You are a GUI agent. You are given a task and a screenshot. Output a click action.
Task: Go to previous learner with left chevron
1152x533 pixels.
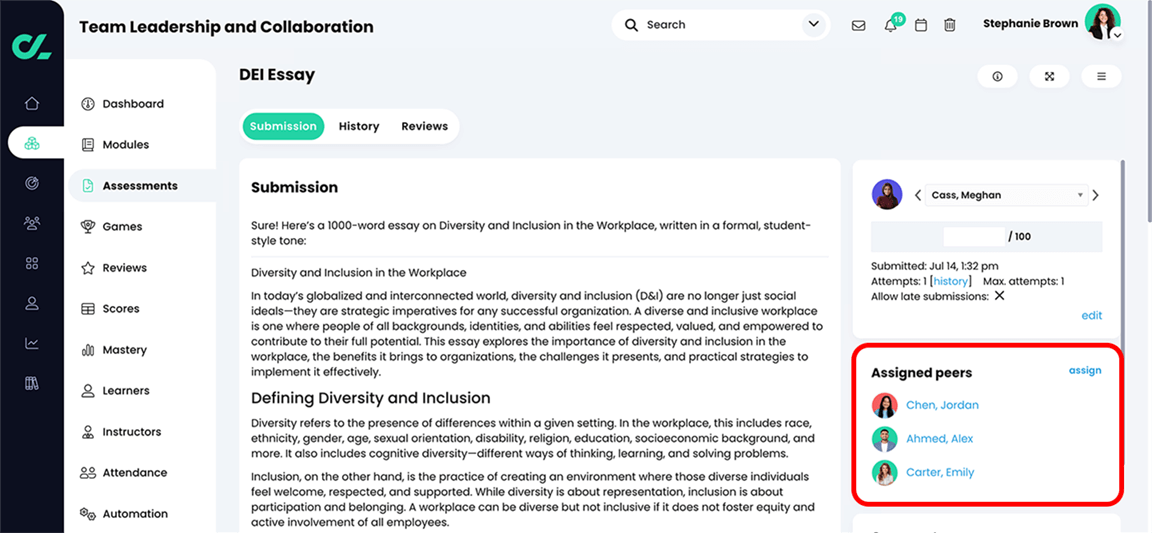tap(918, 195)
